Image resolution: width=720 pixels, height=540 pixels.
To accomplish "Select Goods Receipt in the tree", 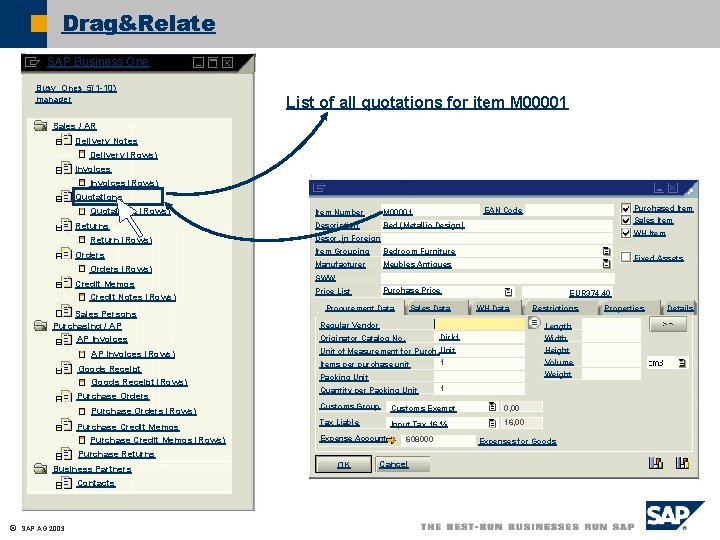I will tap(109, 369).
